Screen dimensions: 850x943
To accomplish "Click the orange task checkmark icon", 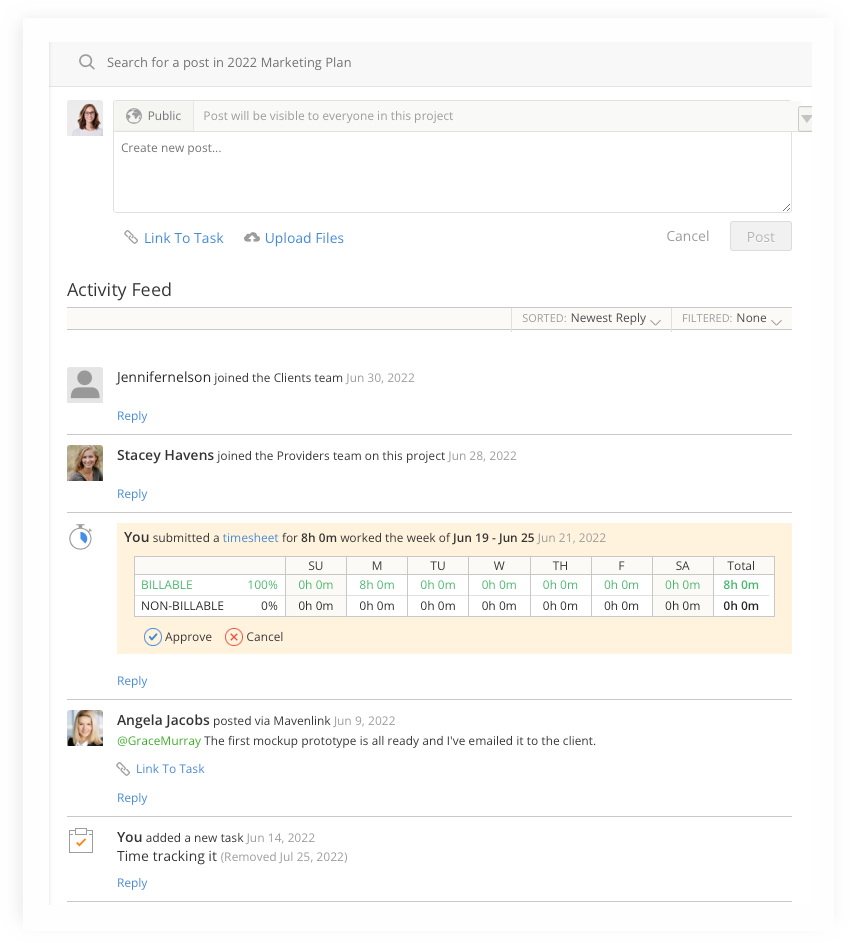I will [82, 841].
